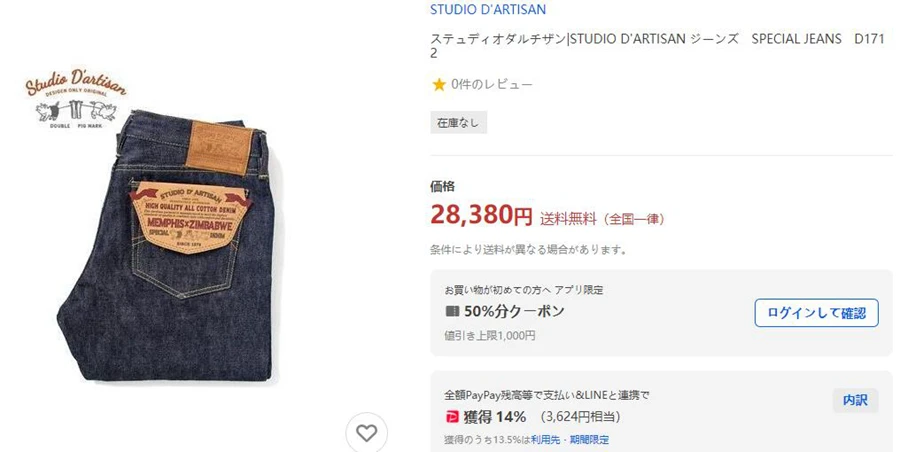Click the 在庫なし stock status badge

coord(459,123)
